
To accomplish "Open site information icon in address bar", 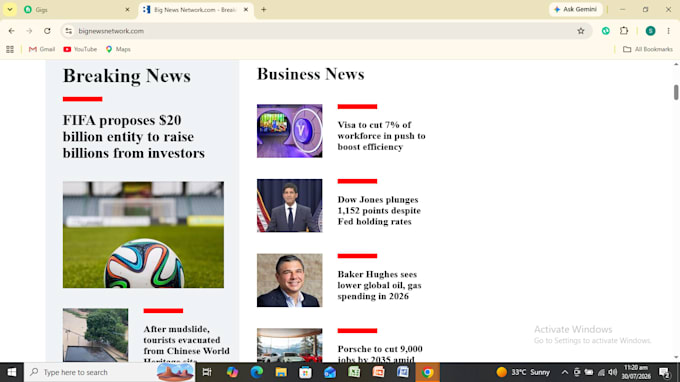I will click(69, 31).
